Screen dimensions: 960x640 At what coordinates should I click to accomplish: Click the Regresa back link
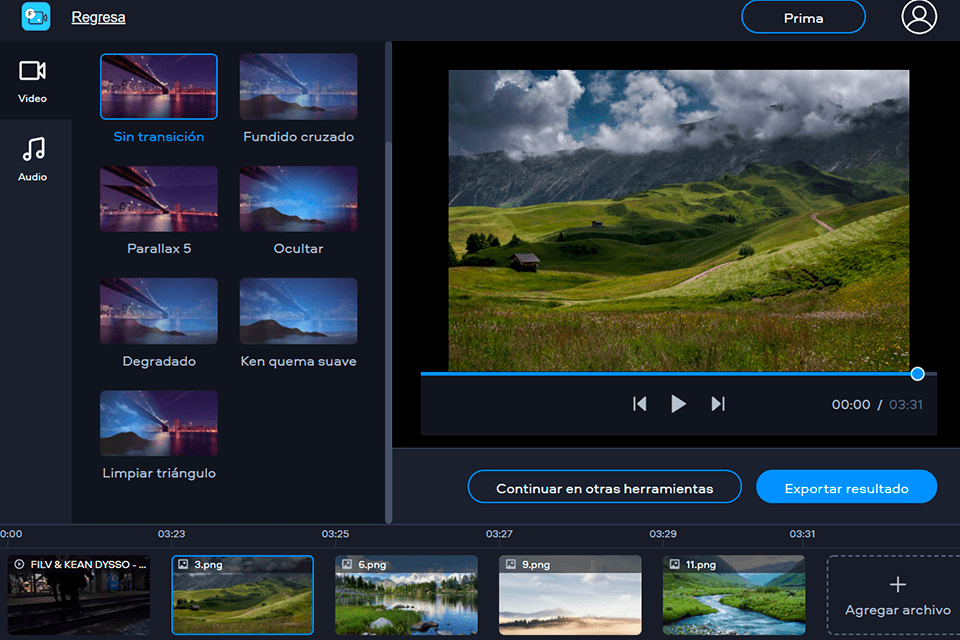(x=99, y=18)
